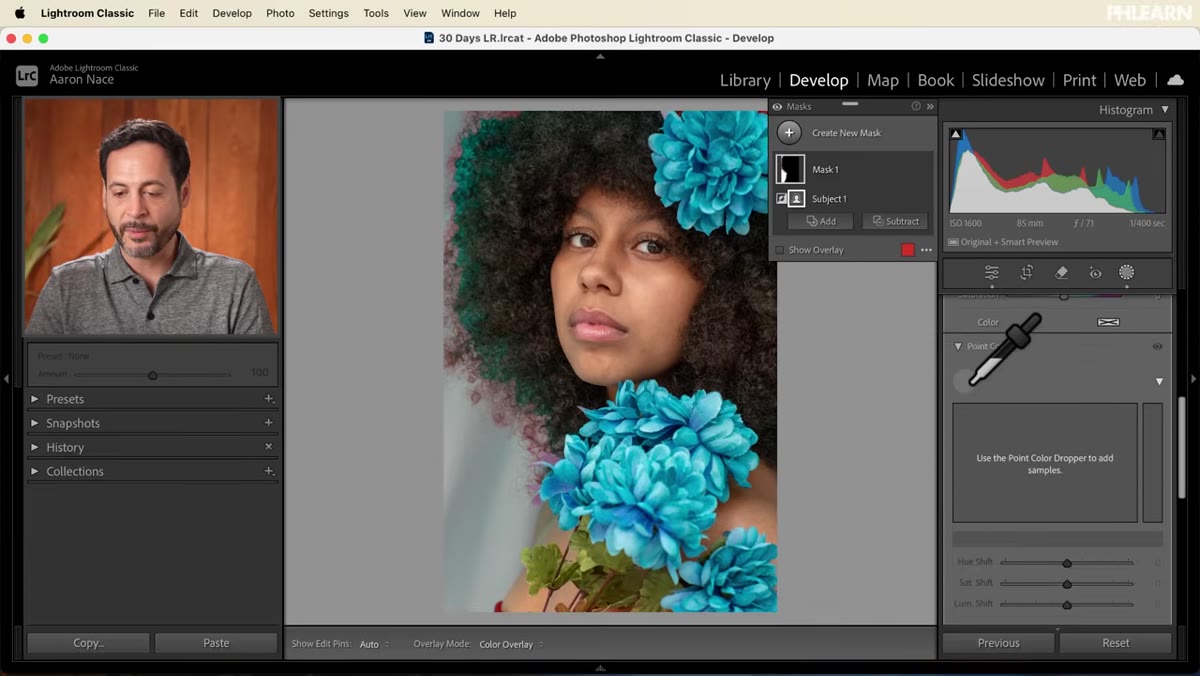Click the Sat. Shift slider handle
The width and height of the screenshot is (1200, 676).
1067,583
